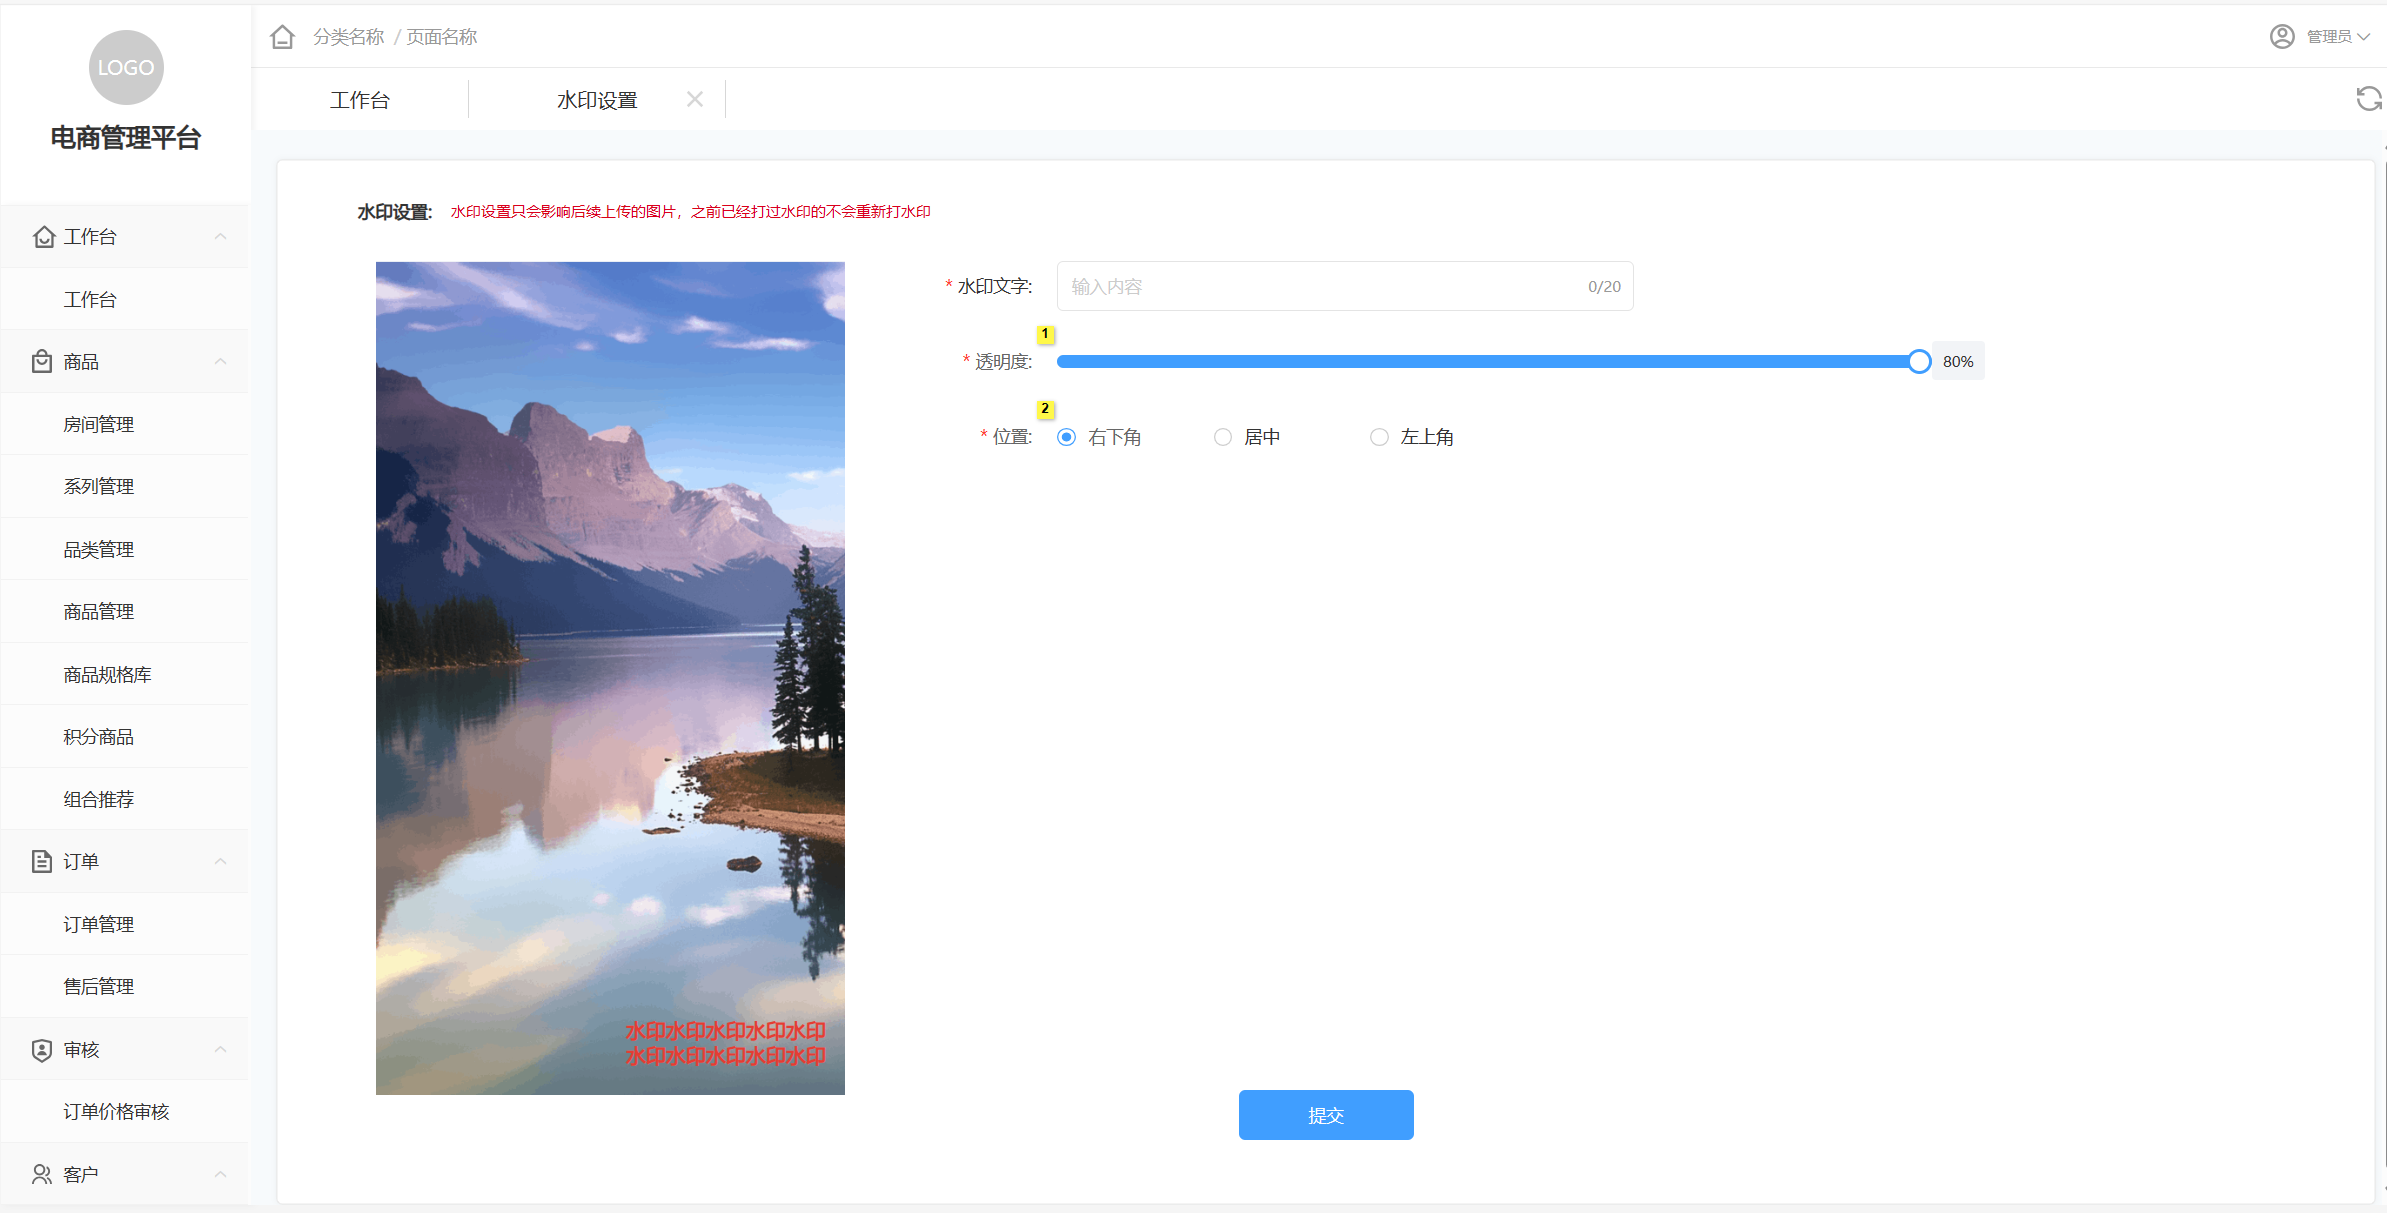Open 组合推荐 in sidebar

coord(125,799)
